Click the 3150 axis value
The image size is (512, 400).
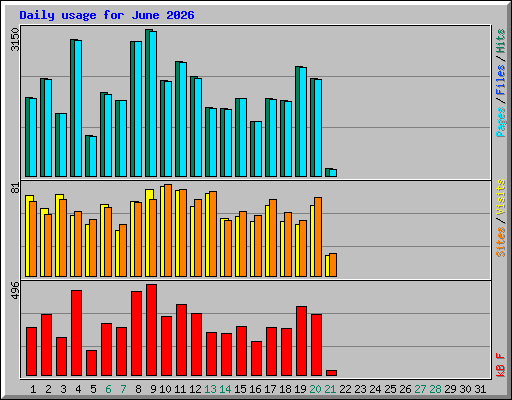(15, 39)
